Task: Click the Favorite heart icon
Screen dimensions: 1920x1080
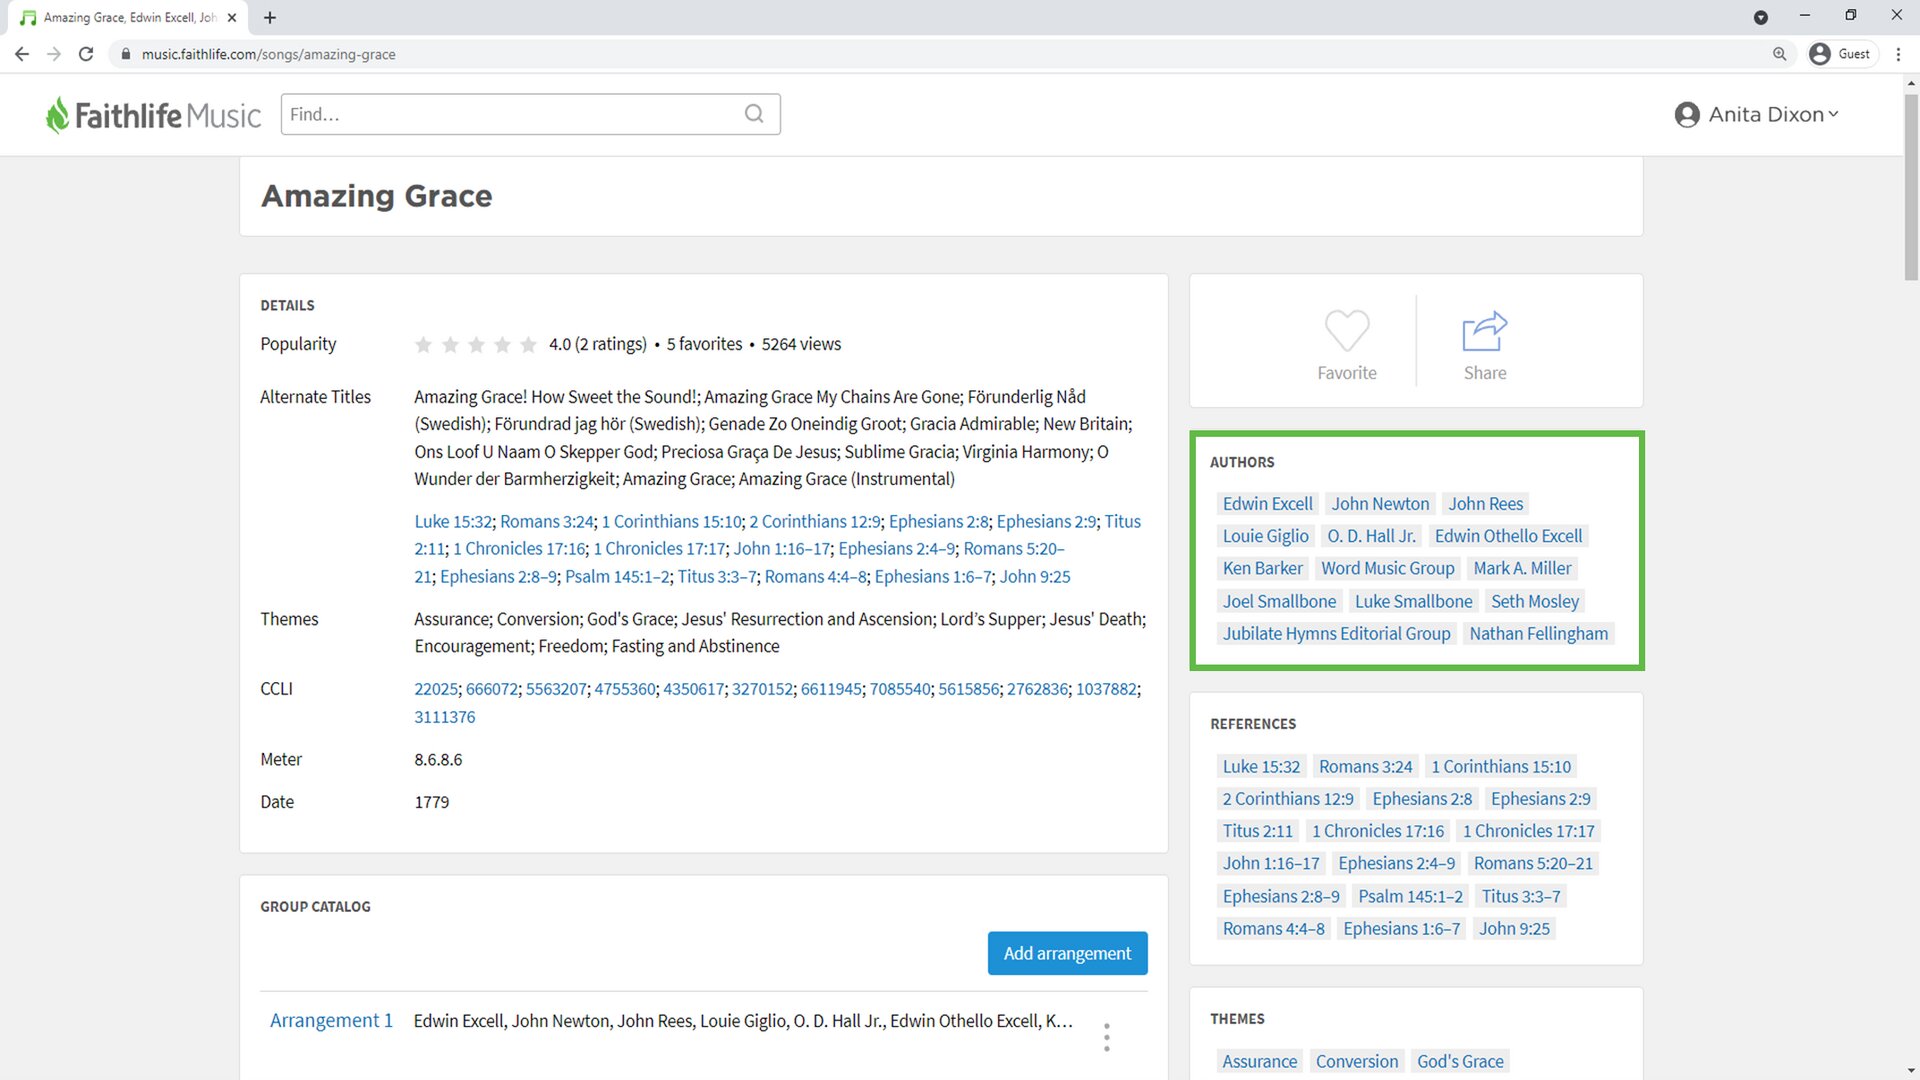Action: pos(1346,331)
